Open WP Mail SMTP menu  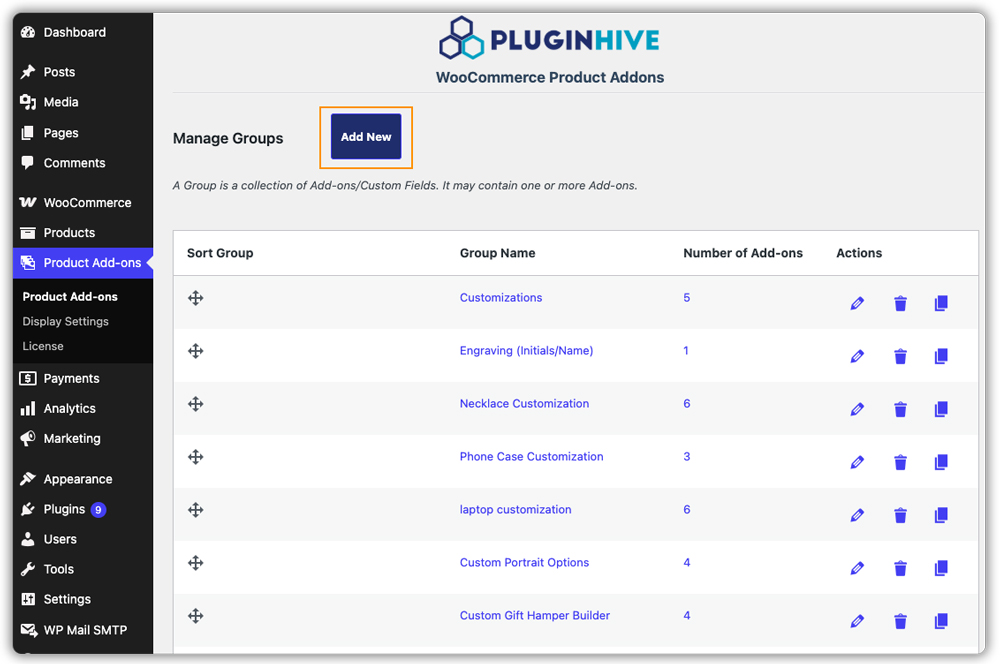tap(83, 630)
